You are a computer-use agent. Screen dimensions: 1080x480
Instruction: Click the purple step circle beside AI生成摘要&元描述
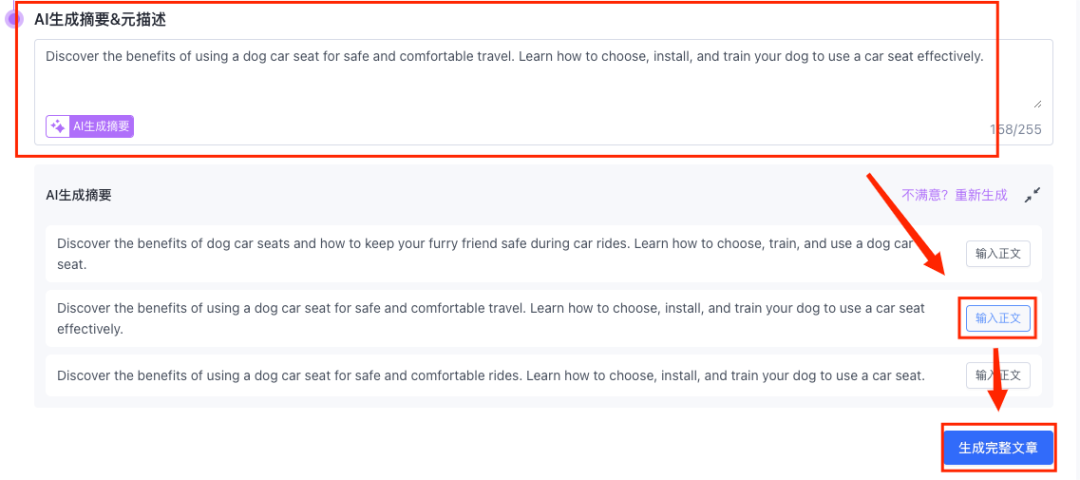click(x=14, y=19)
